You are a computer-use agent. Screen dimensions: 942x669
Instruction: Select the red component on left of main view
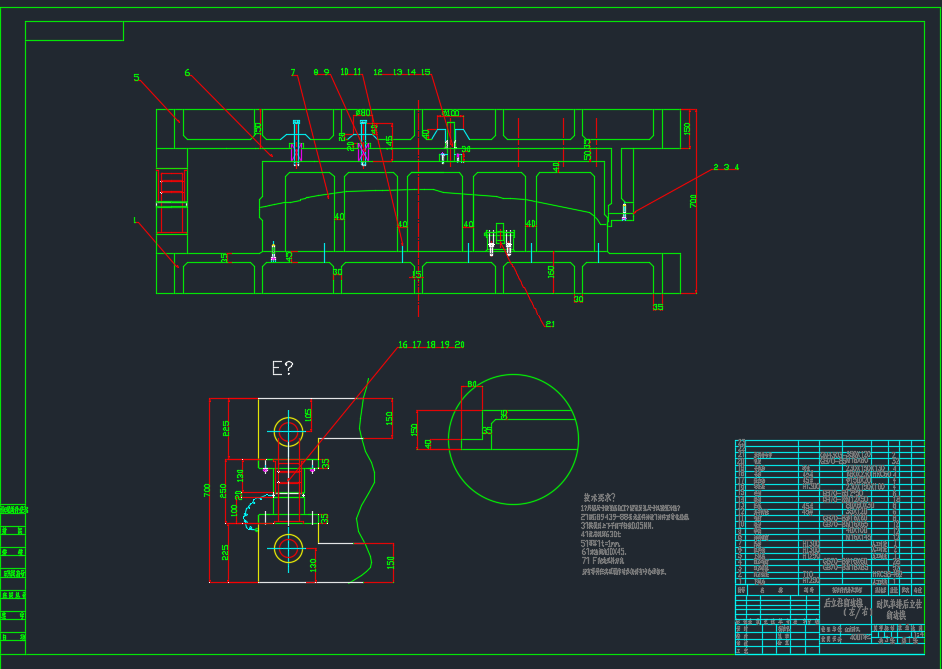point(171,201)
